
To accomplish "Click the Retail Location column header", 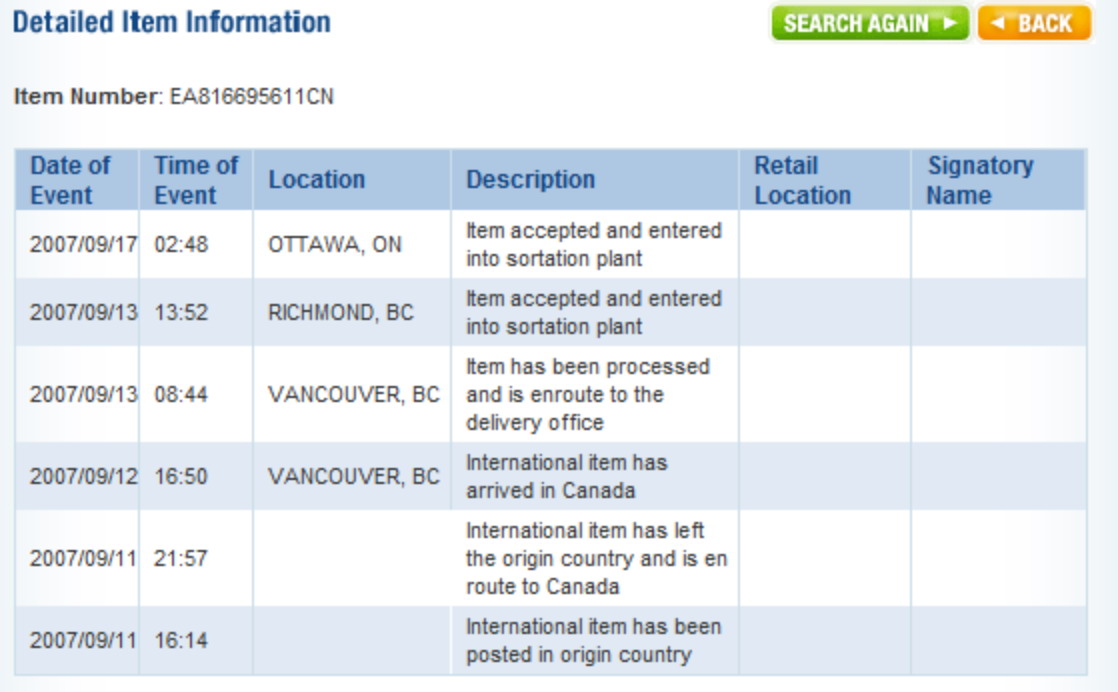I will click(802, 180).
